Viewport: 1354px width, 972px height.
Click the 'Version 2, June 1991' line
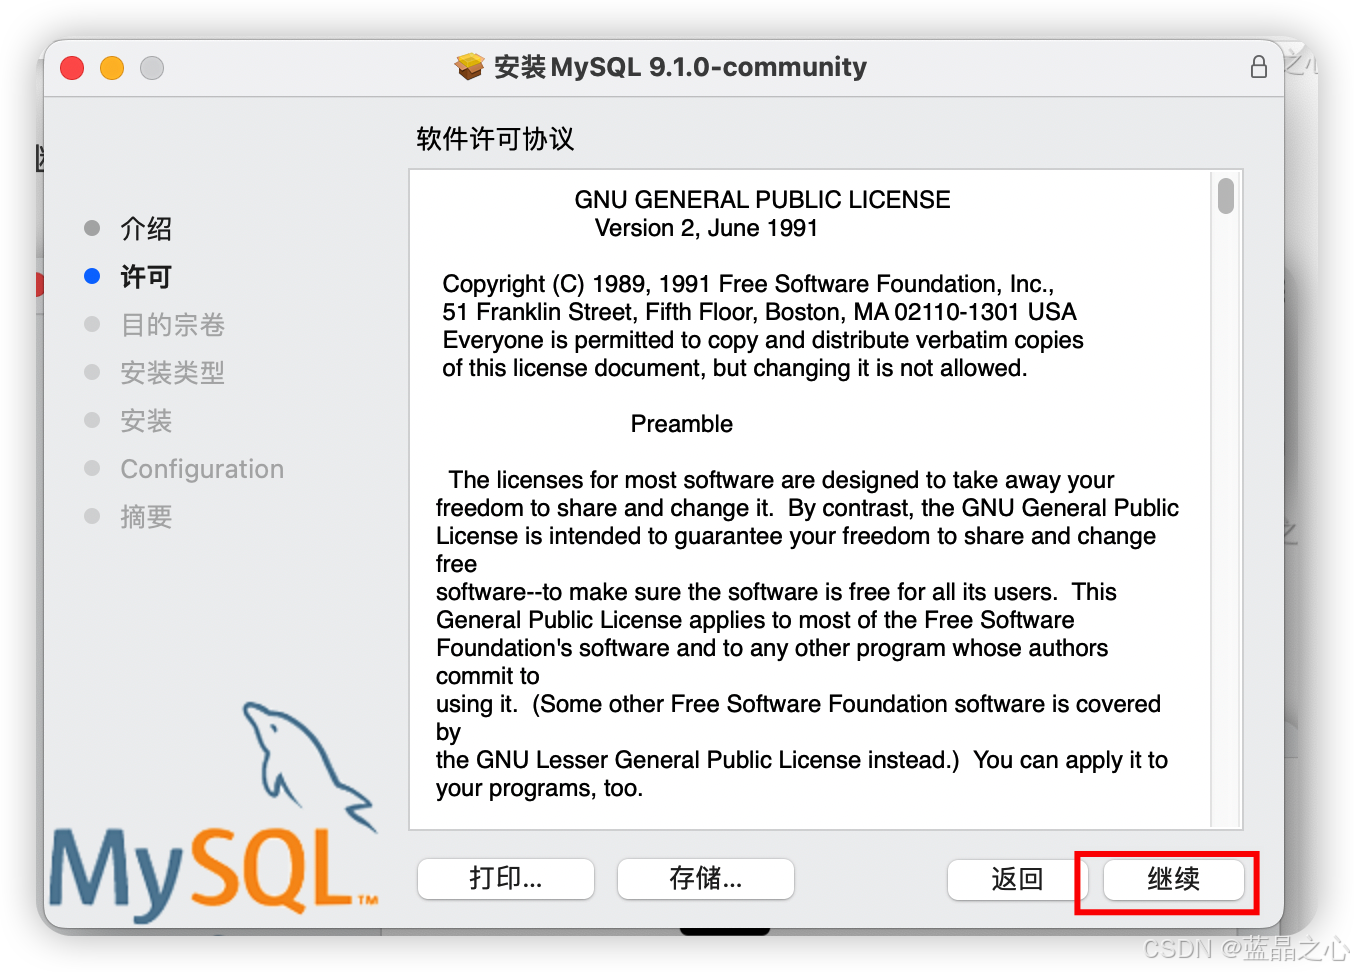tap(706, 228)
